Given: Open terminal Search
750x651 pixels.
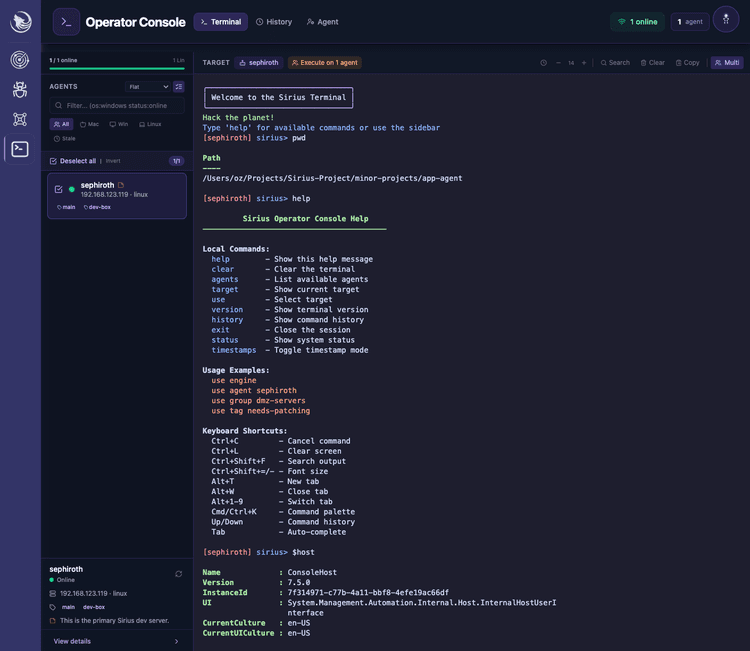Looking at the screenshot, I should tap(615, 63).
